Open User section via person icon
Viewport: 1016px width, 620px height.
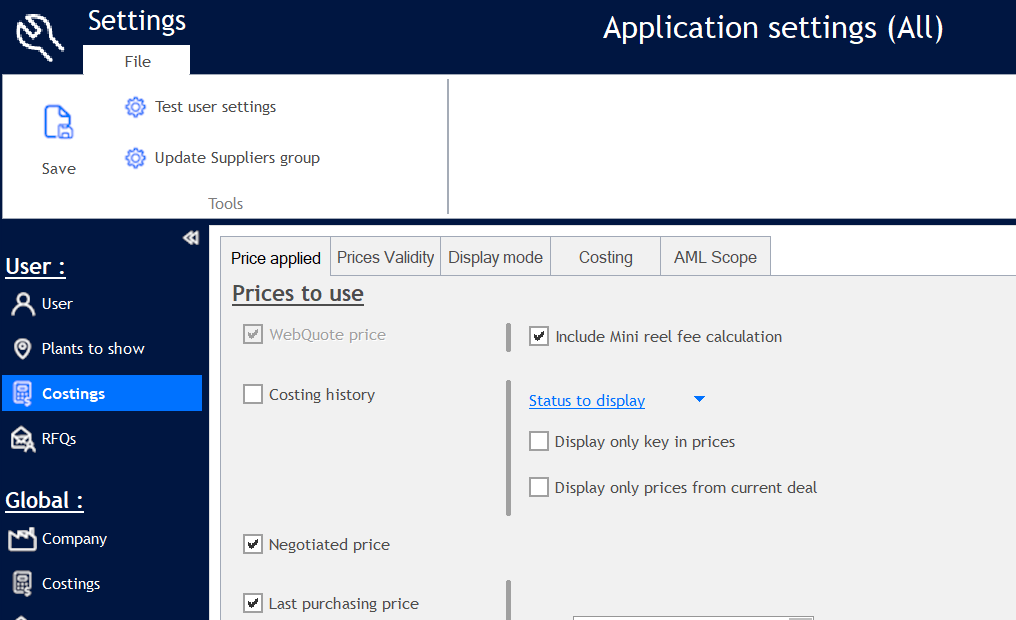(22, 304)
